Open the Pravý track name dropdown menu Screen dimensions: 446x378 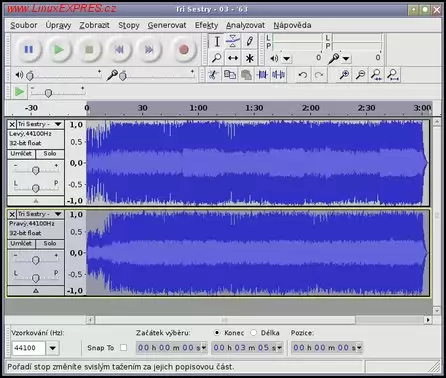pos(58,214)
